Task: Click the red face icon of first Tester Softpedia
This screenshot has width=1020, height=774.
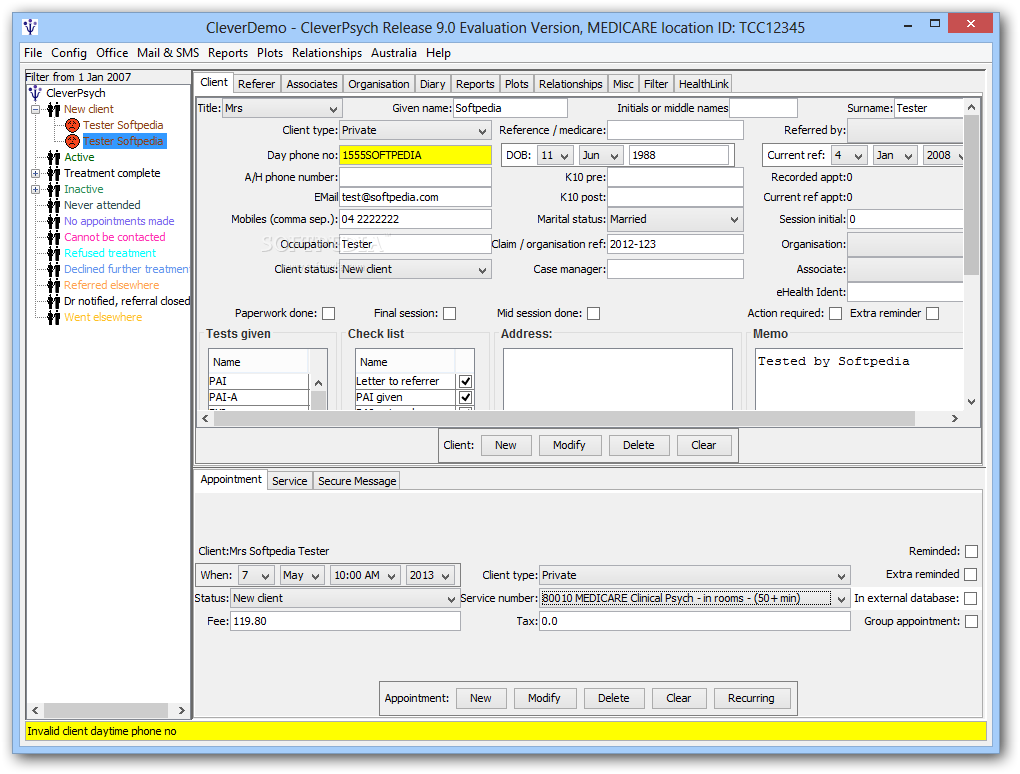Action: pos(72,125)
